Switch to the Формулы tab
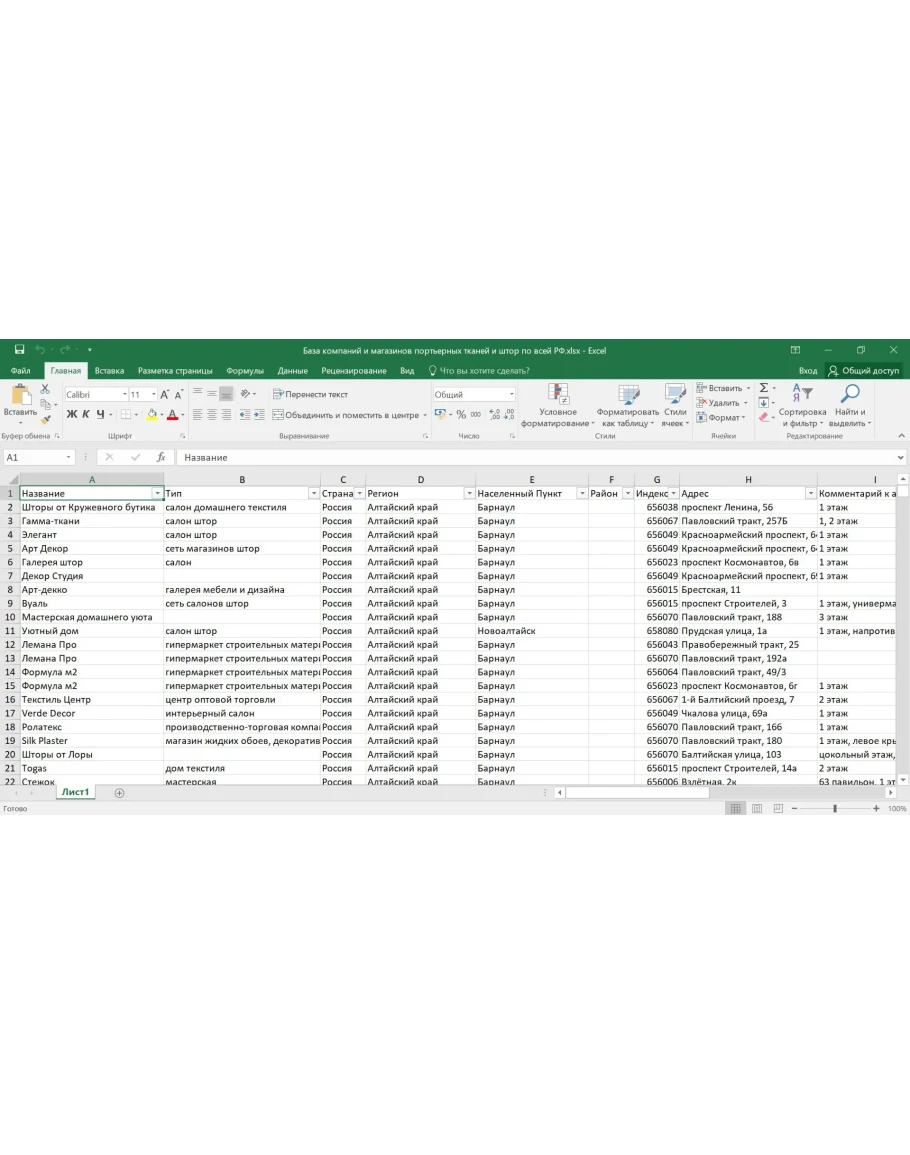910x1155 pixels. point(245,371)
